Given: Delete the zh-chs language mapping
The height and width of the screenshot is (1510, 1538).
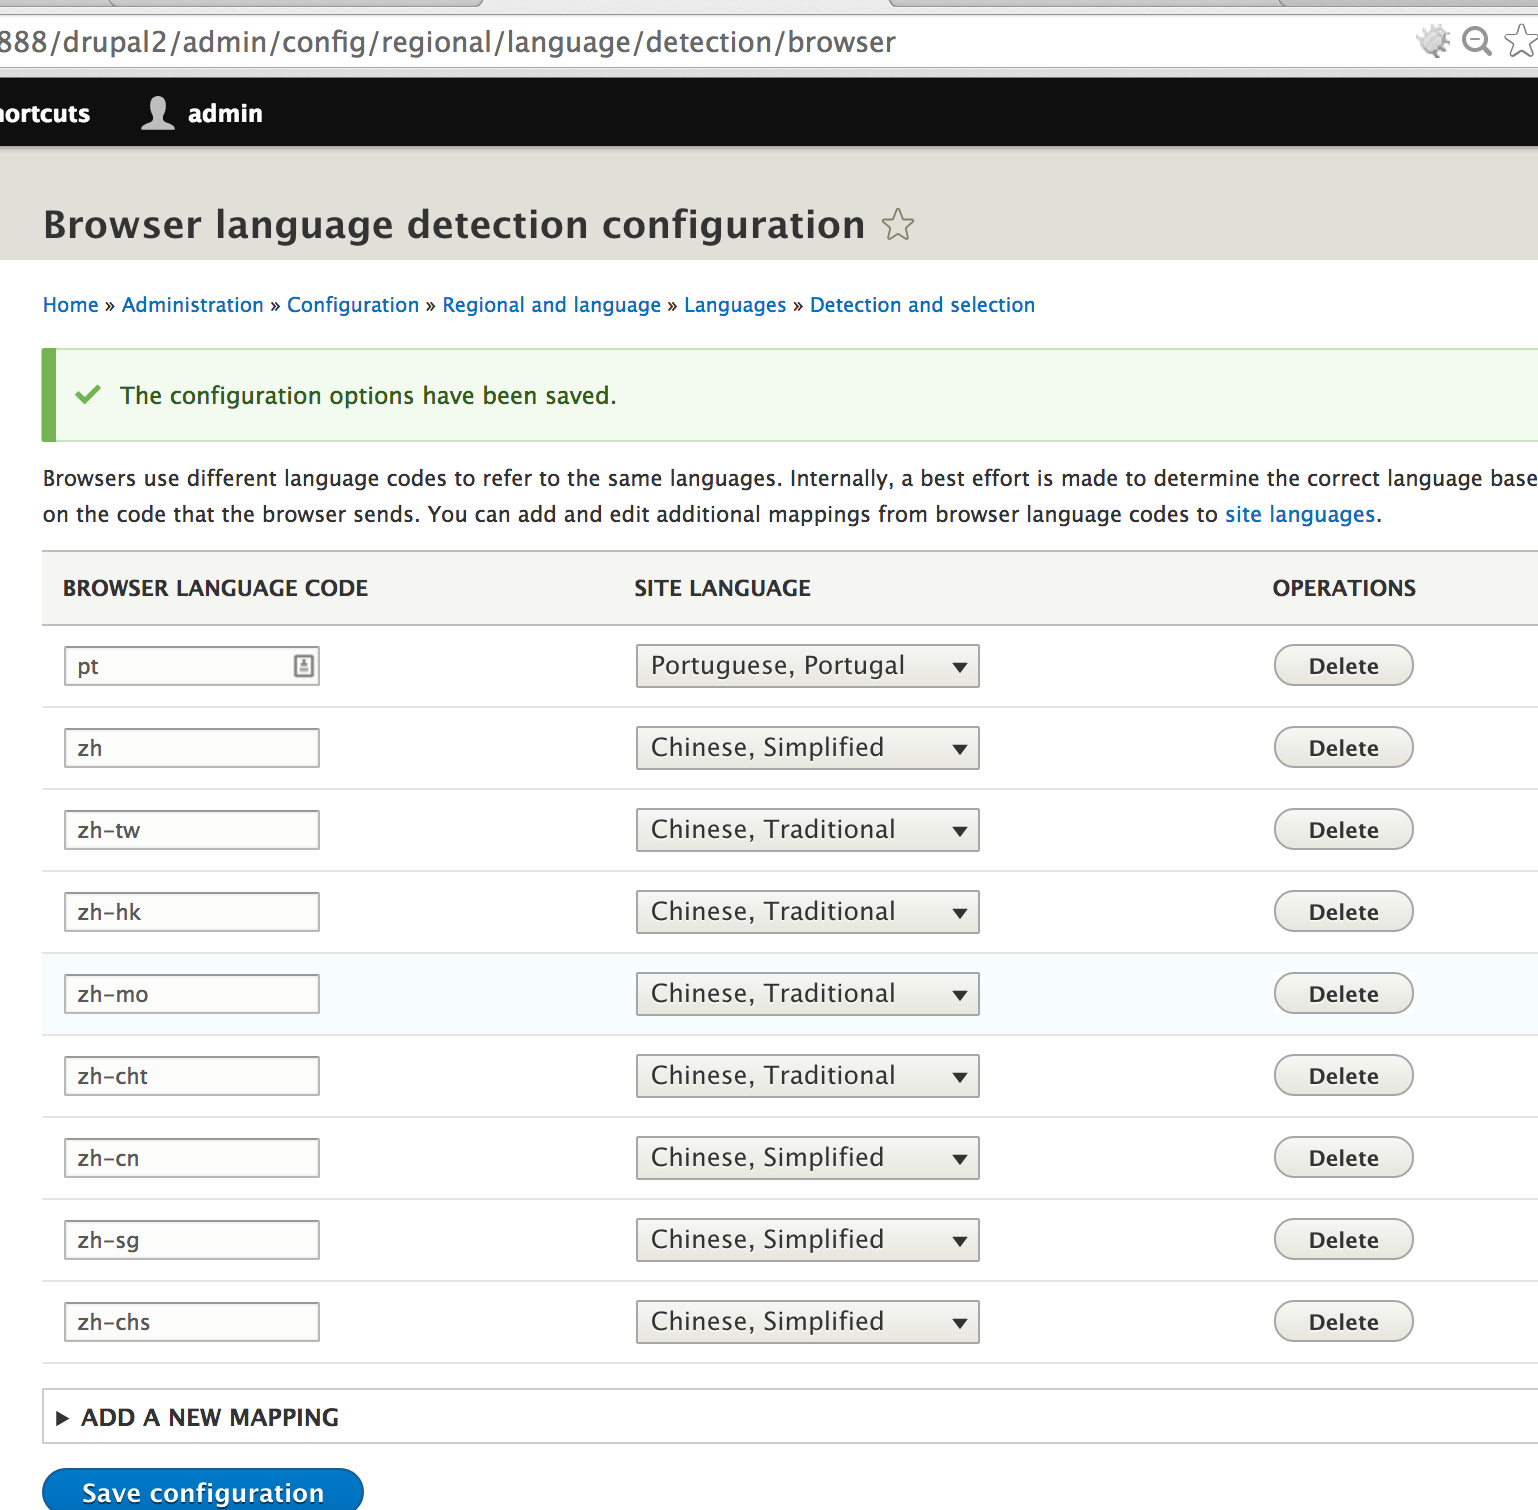Looking at the screenshot, I should pyautogui.click(x=1344, y=1322).
